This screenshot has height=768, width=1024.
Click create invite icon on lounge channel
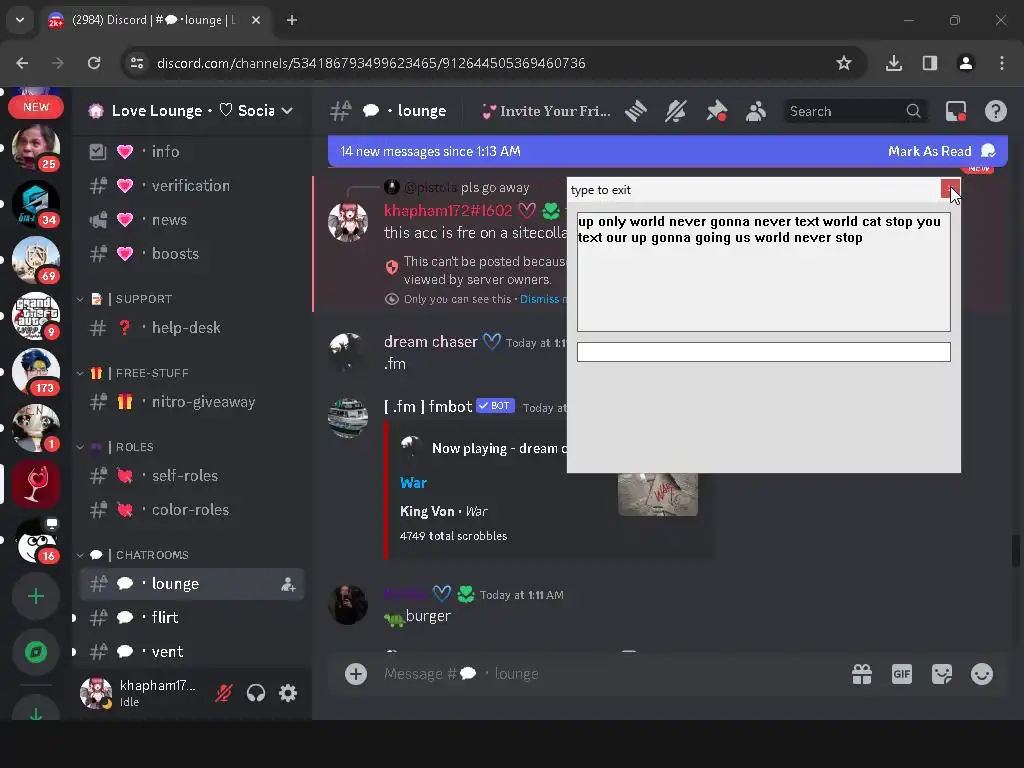click(x=288, y=584)
